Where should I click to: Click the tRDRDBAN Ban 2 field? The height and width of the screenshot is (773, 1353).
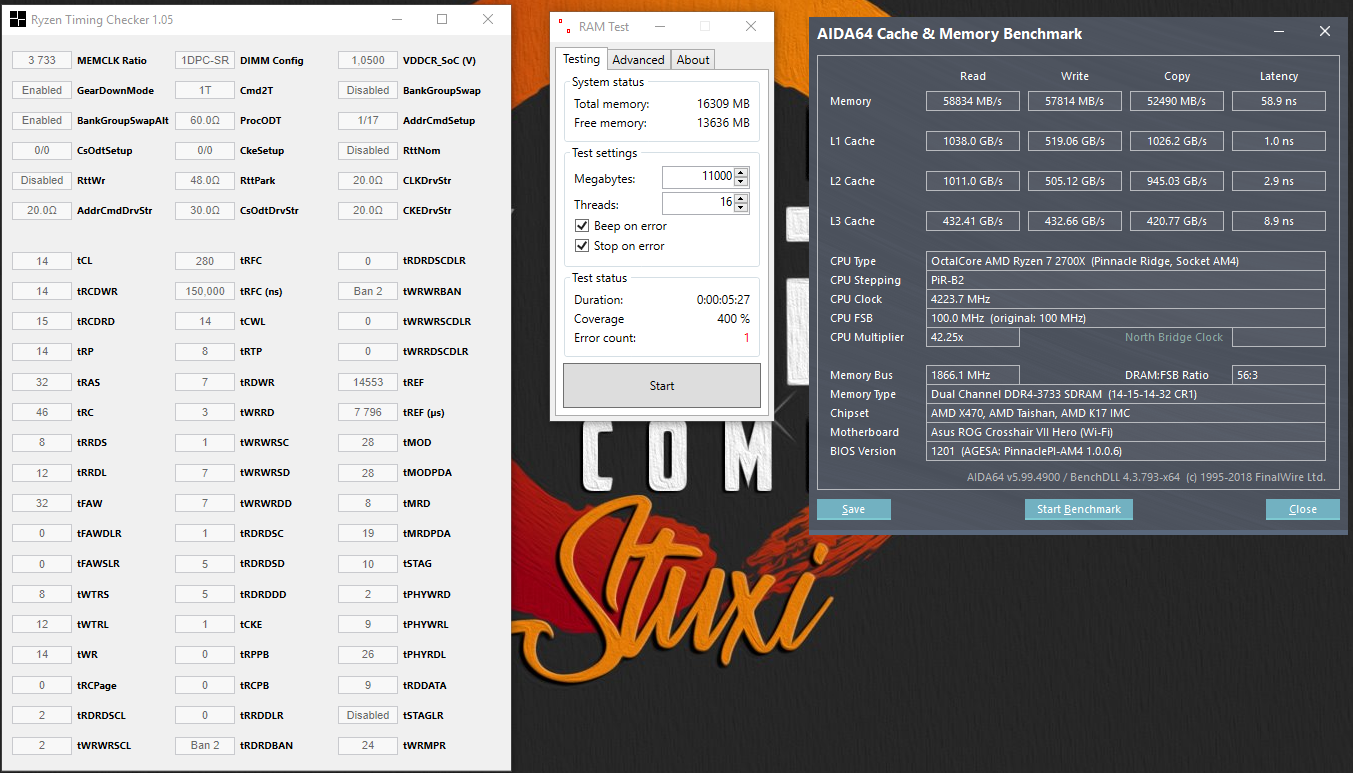pyautogui.click(x=205, y=745)
